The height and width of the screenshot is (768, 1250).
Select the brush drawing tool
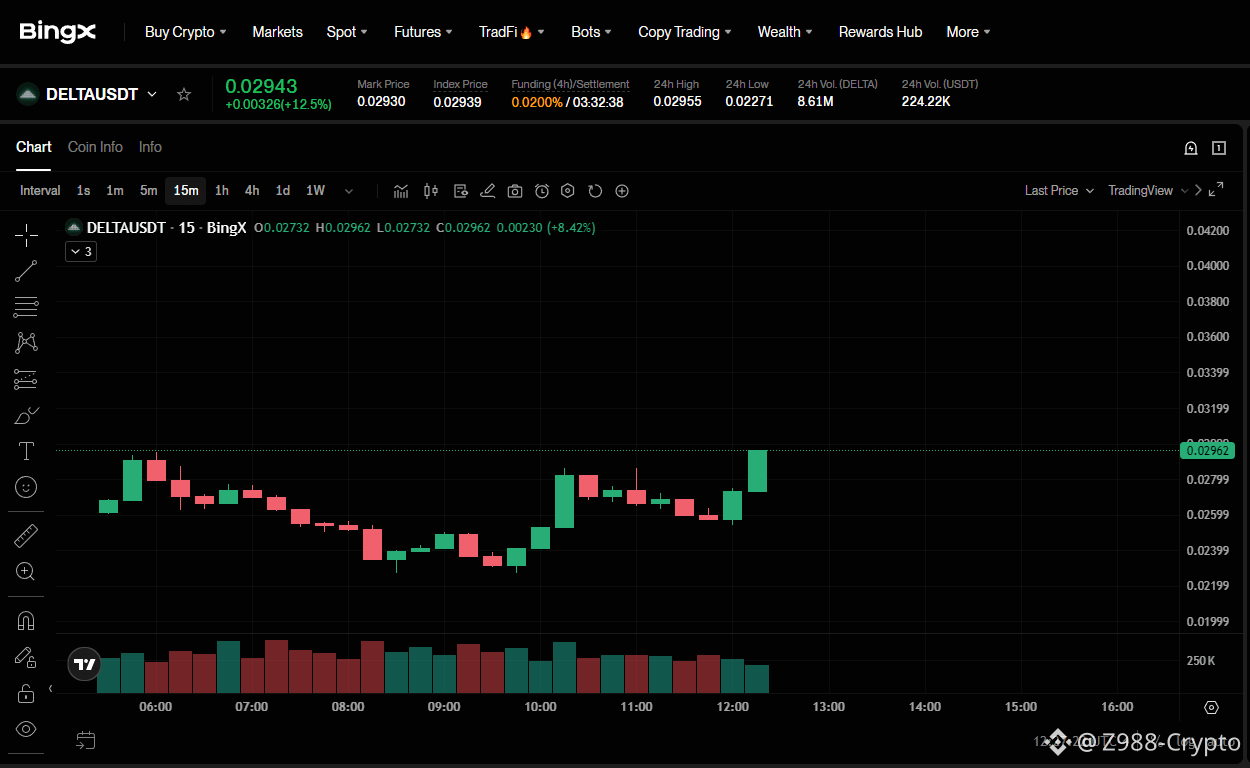pyautogui.click(x=26, y=415)
